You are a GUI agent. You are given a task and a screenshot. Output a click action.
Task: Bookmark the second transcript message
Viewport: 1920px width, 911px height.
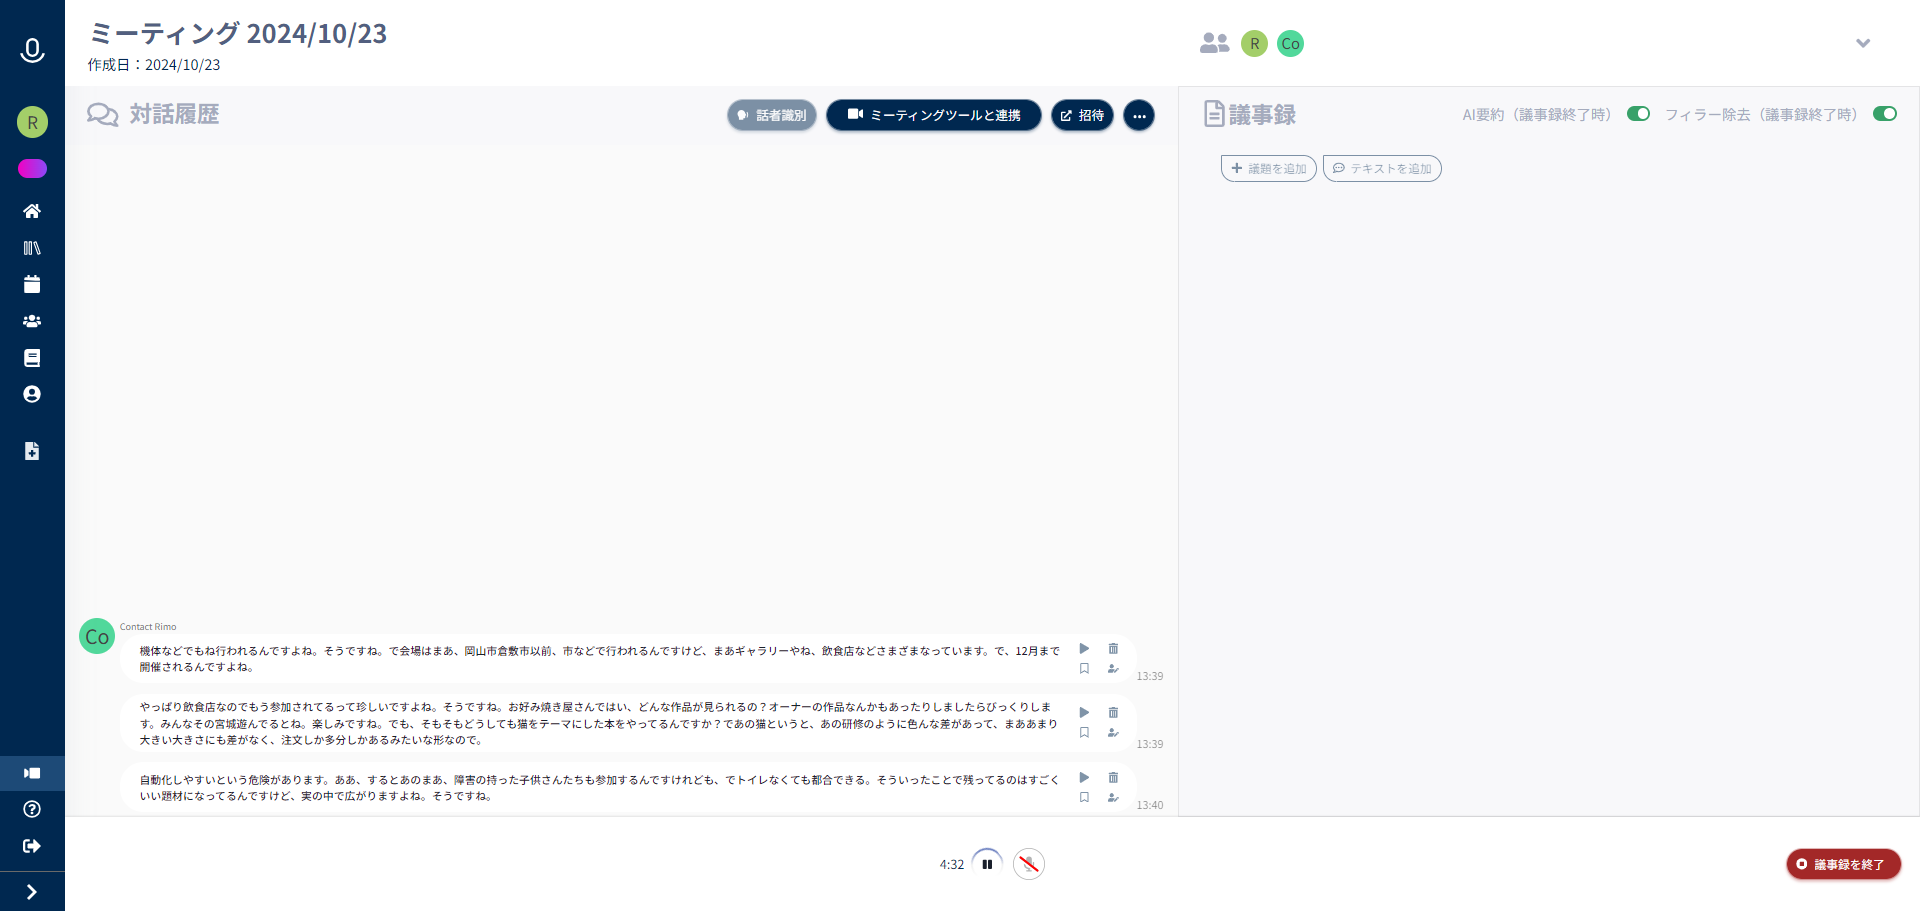pos(1084,733)
